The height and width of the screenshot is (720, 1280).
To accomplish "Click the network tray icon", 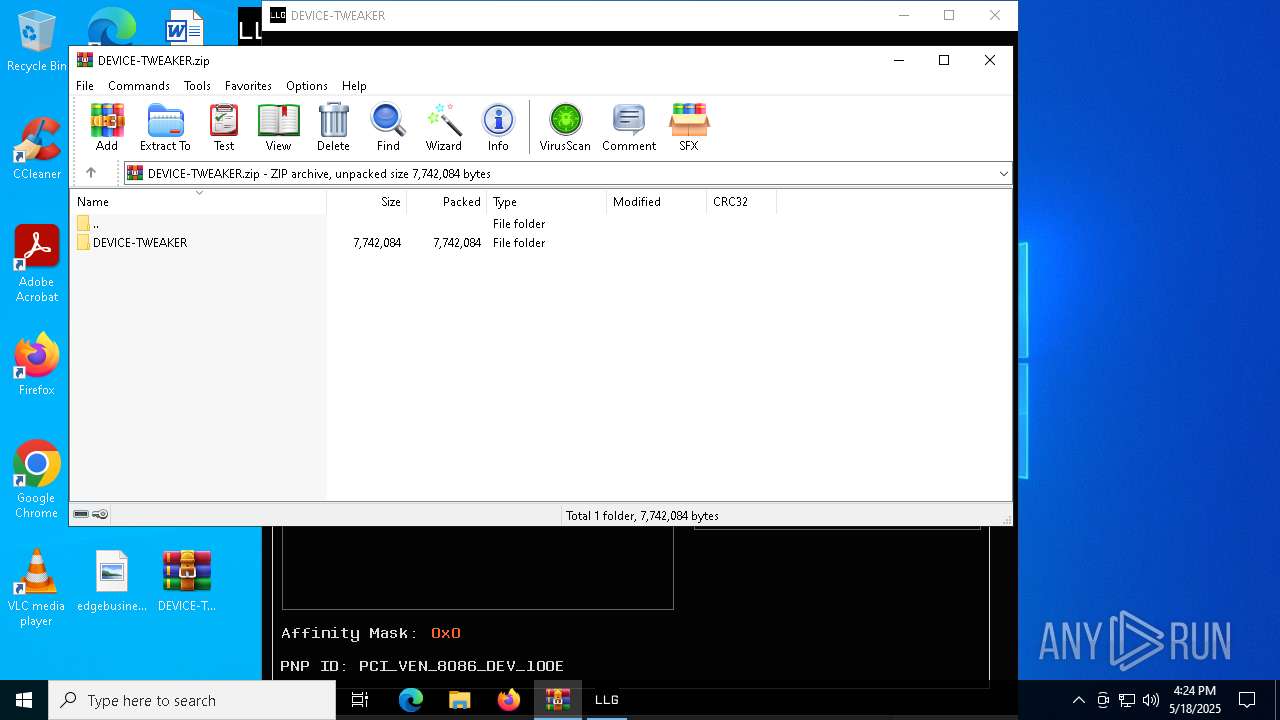I will click(1127, 700).
